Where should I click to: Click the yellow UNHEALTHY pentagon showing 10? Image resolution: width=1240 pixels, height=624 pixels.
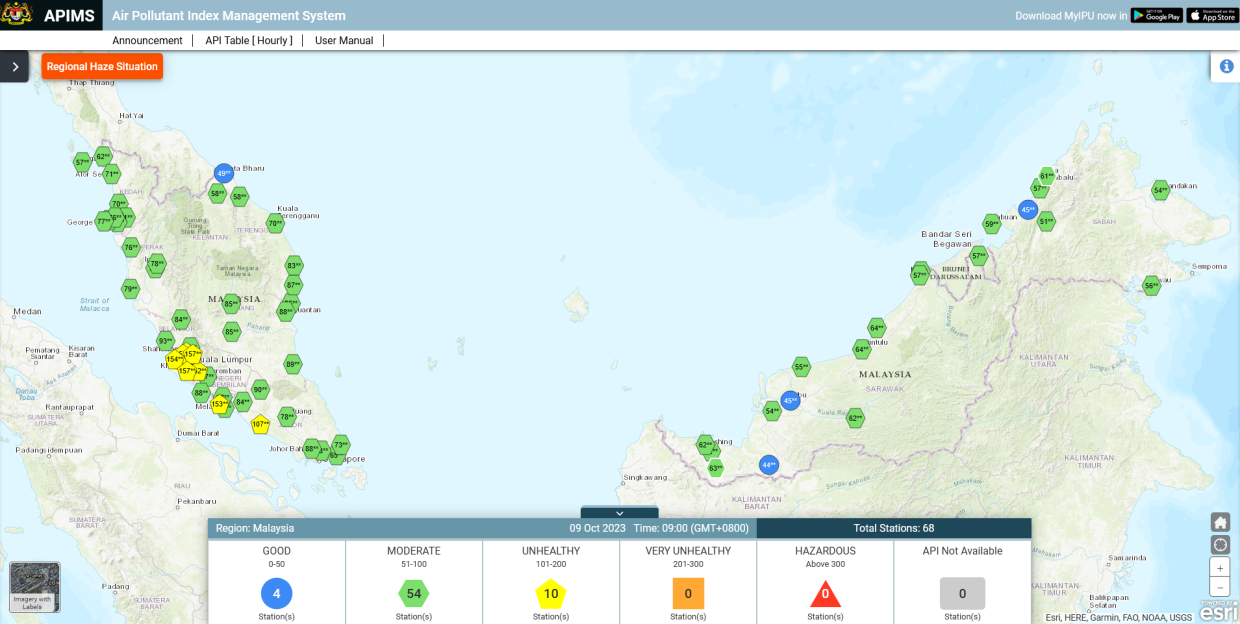(x=551, y=593)
